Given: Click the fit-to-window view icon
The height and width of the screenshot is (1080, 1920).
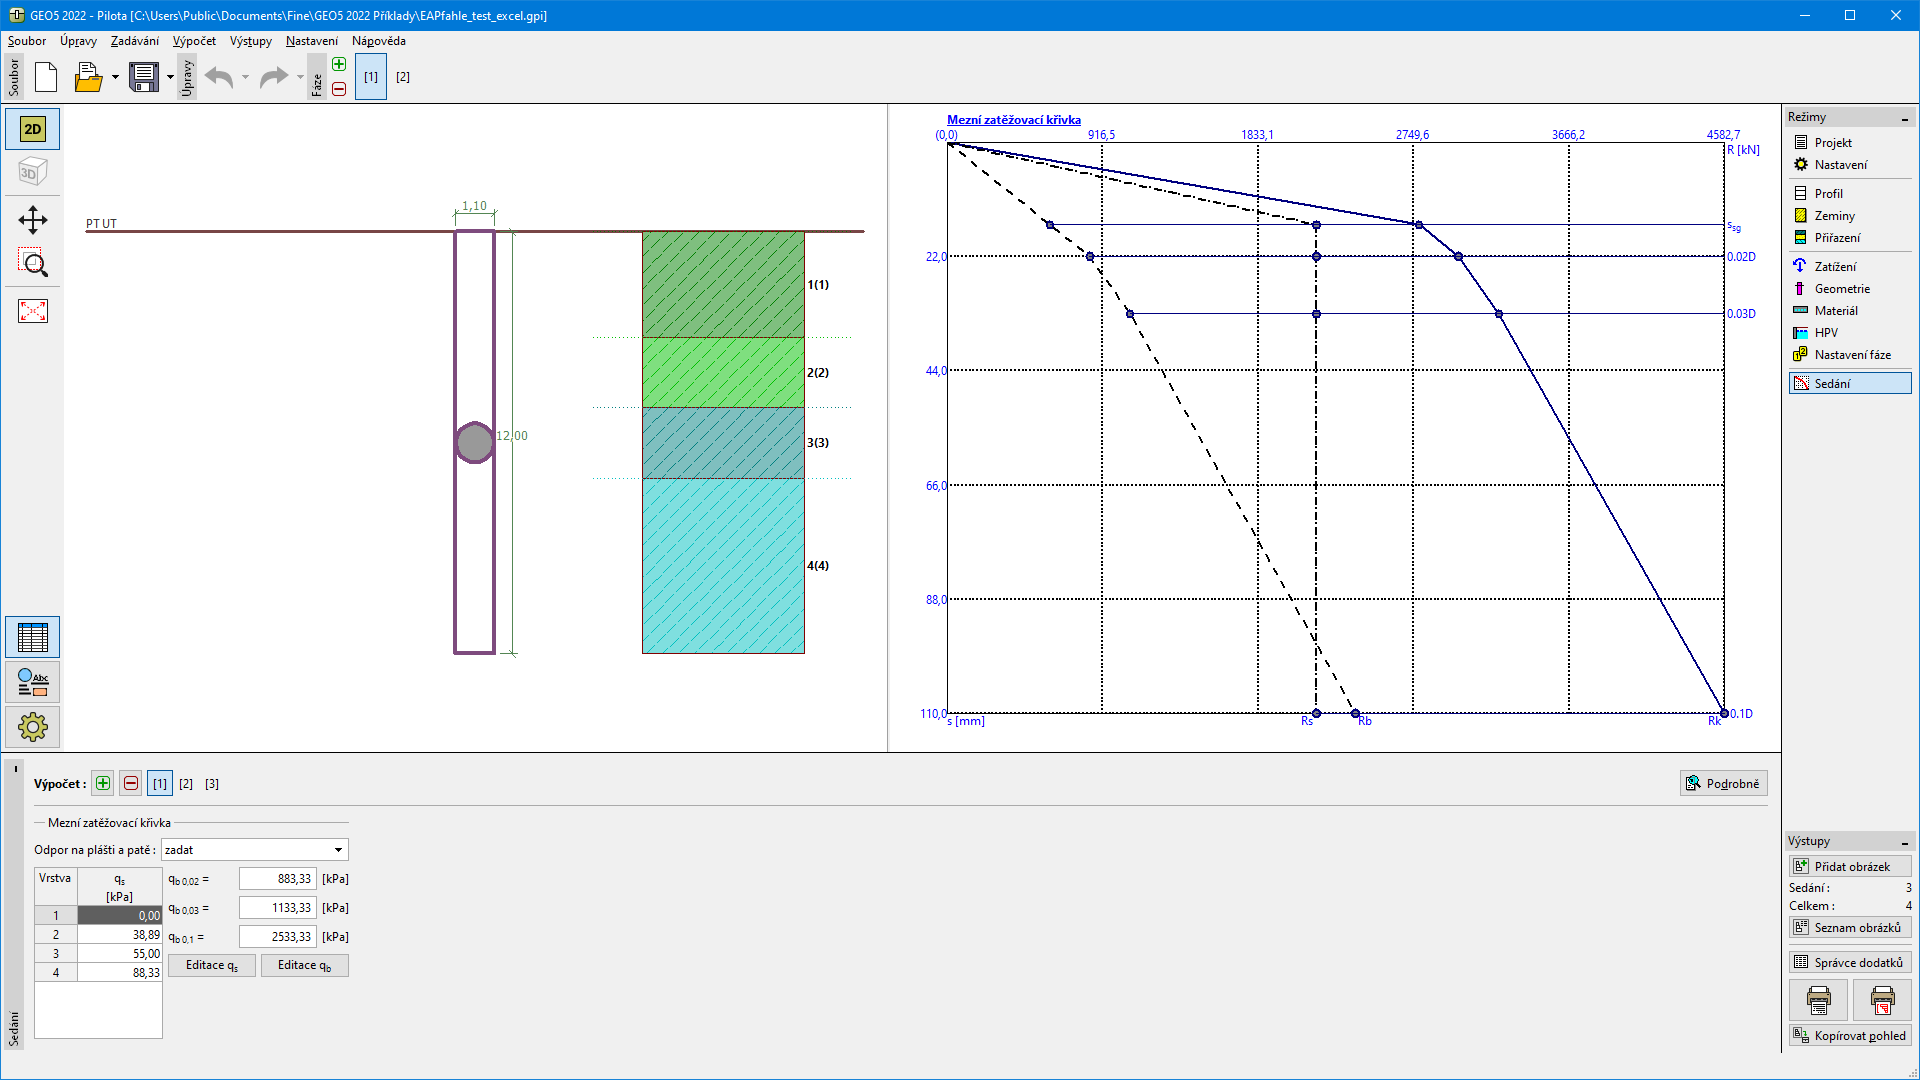Looking at the screenshot, I should 33,311.
